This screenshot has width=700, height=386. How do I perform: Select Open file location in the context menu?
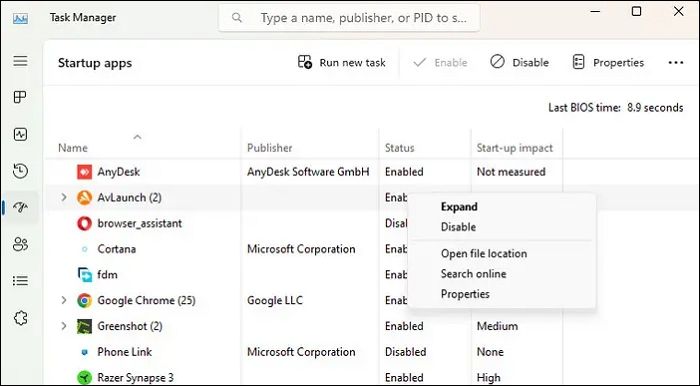click(x=484, y=253)
